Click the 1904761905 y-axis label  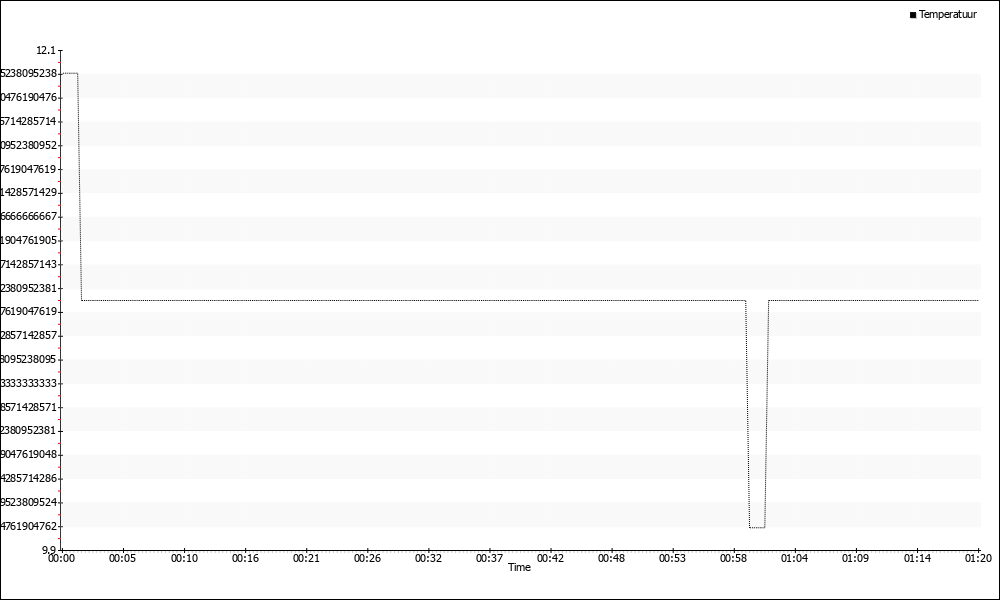click(x=29, y=240)
